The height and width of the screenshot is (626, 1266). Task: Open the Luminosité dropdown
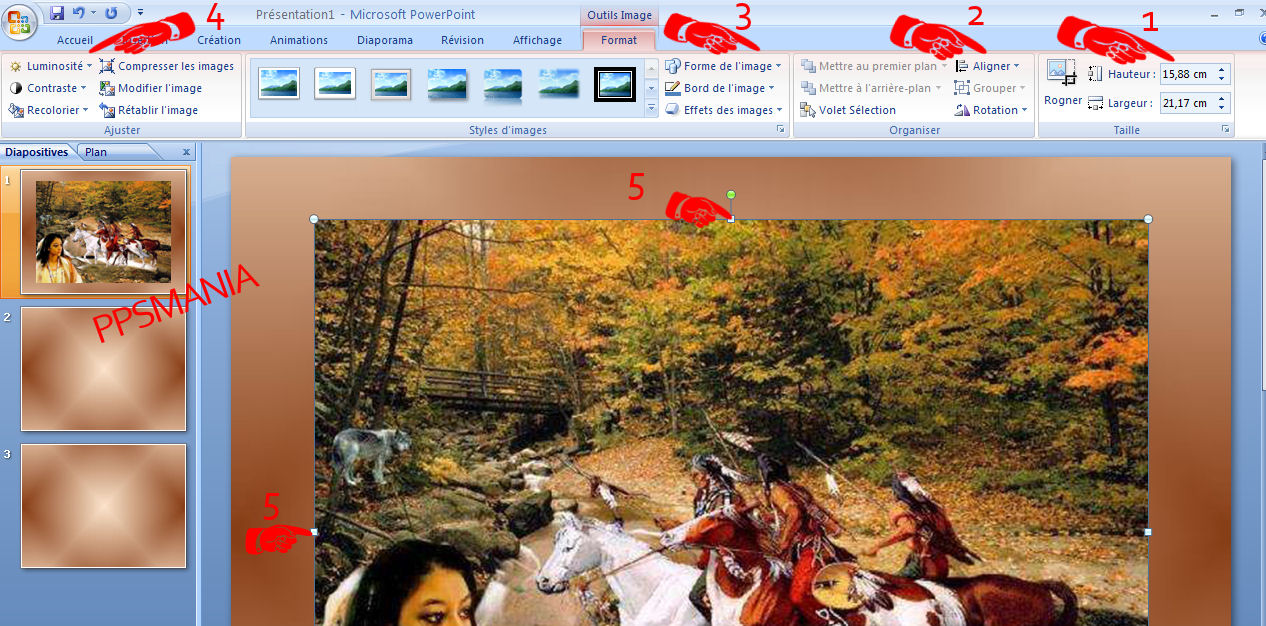[x=52, y=66]
